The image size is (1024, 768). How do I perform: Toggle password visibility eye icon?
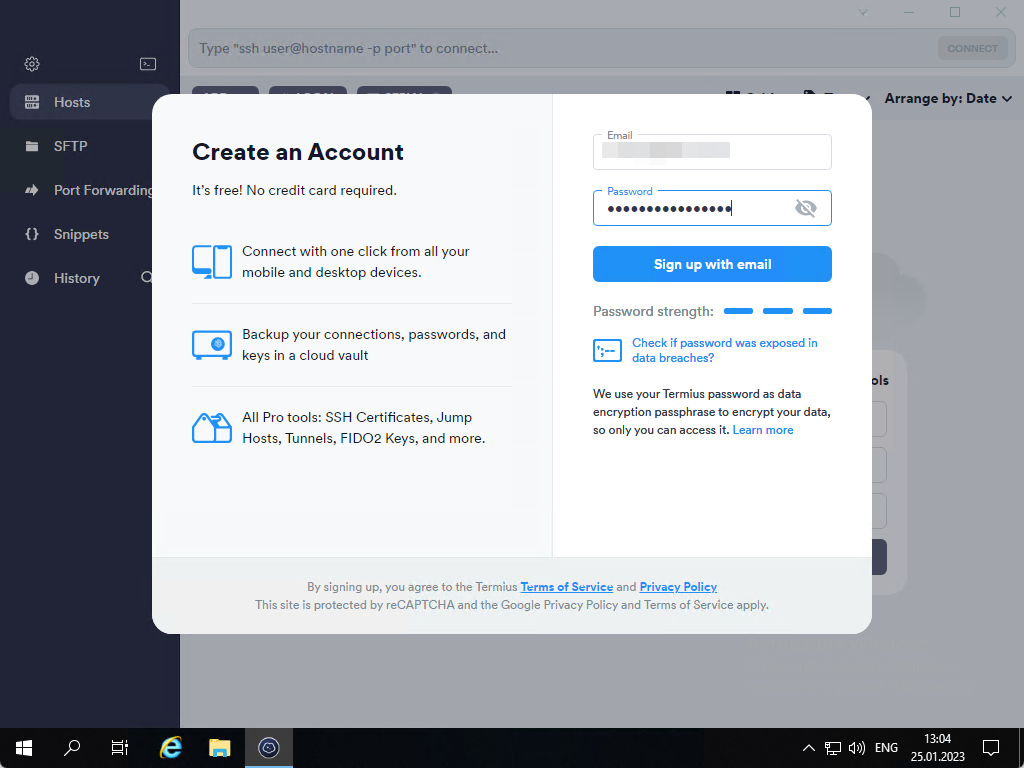(x=805, y=208)
